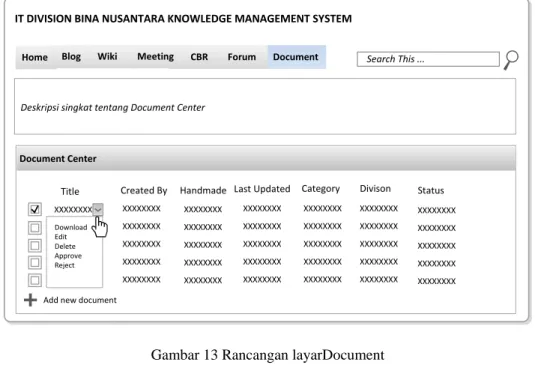
Task: Click the plus icon beside Add new document
Action: tap(30, 300)
